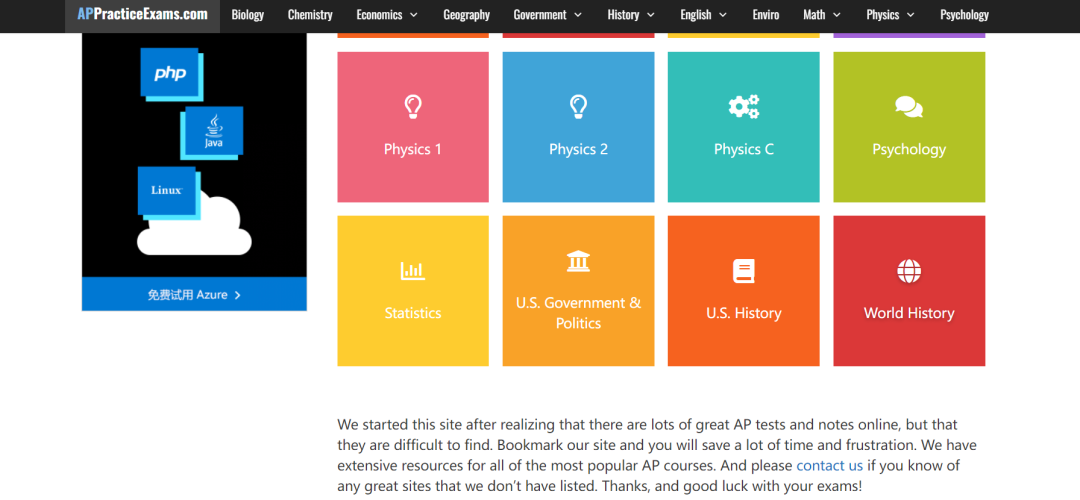Screen dimensions: 1080x500
Task: Click the "contact us" link
Action: point(829,466)
